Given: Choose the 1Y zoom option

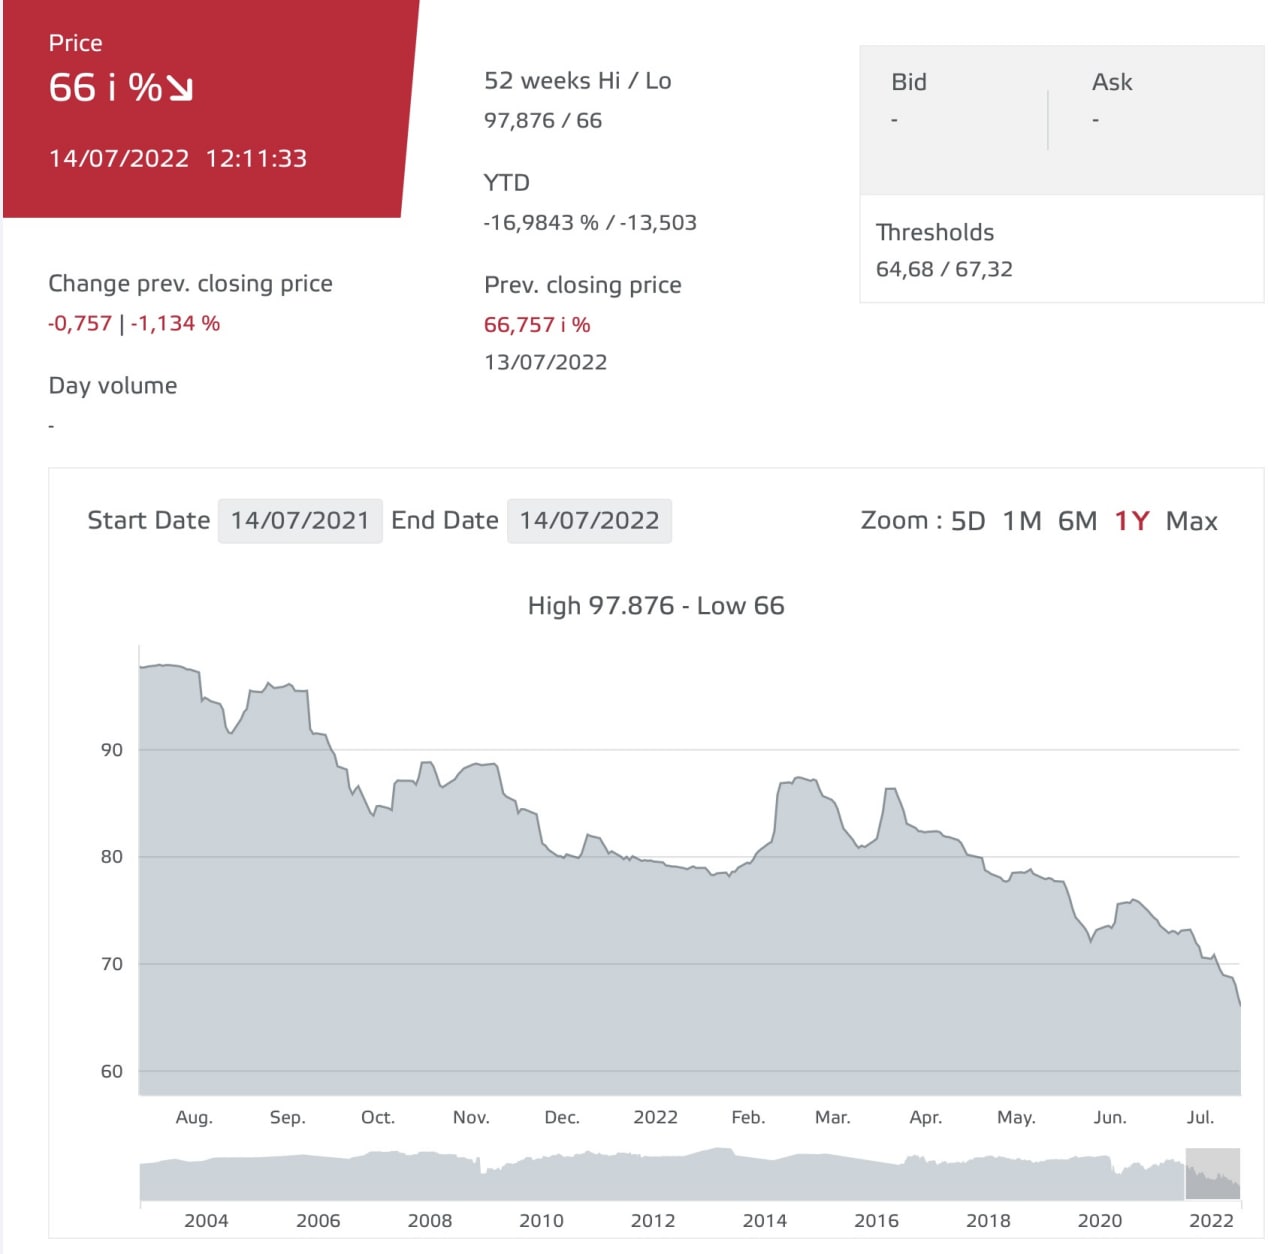Looking at the screenshot, I should click(x=1132, y=521).
